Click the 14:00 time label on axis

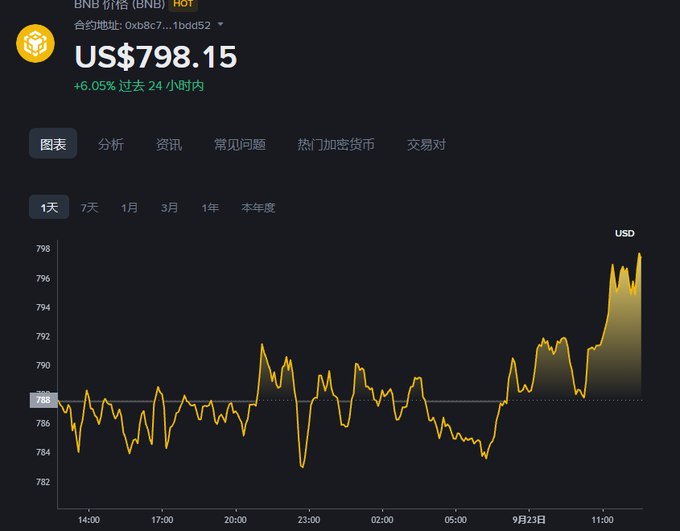89,520
